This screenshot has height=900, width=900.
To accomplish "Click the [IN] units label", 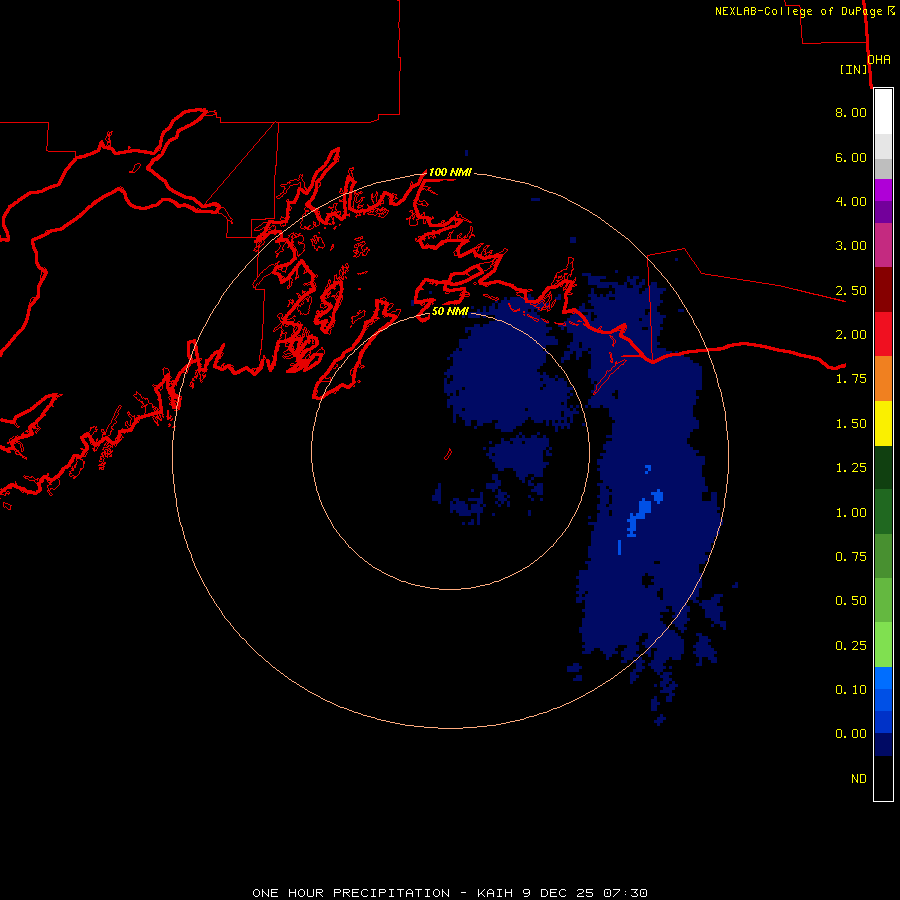I will pos(853,69).
